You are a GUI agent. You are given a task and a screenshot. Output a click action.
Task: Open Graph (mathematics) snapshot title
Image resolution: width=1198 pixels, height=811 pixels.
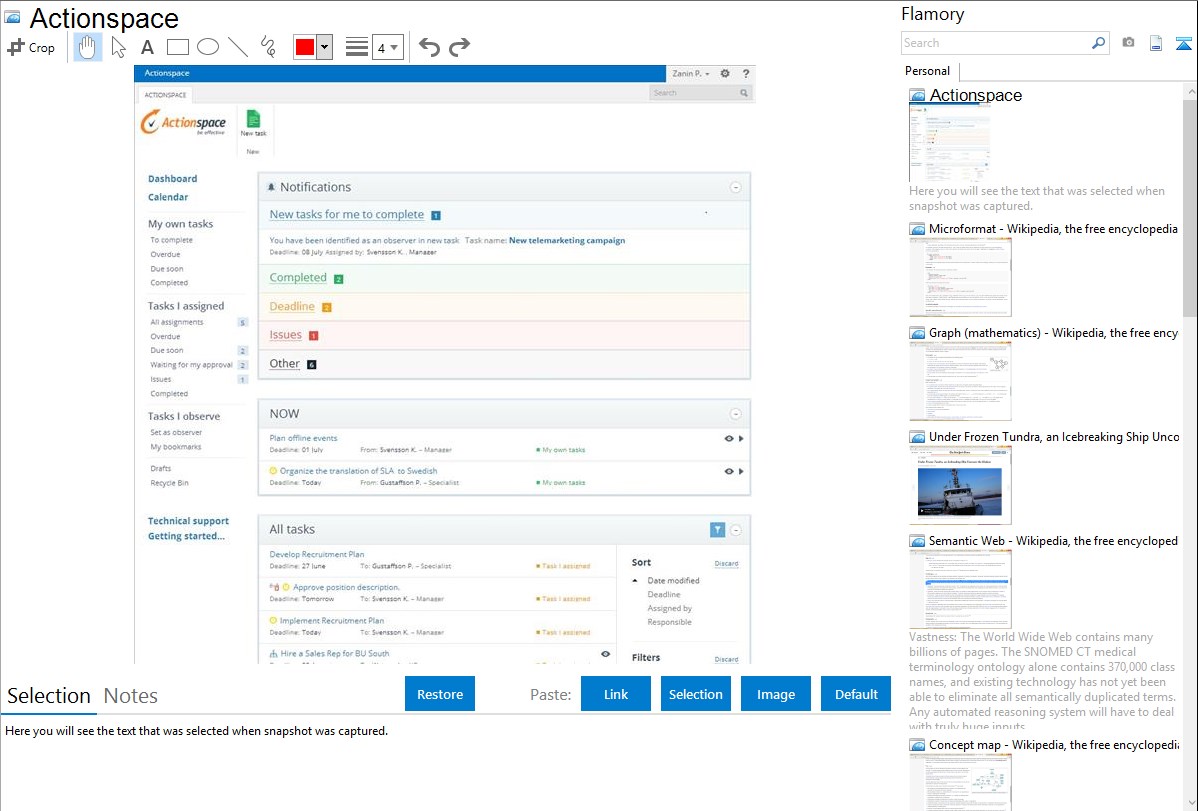tap(1053, 333)
